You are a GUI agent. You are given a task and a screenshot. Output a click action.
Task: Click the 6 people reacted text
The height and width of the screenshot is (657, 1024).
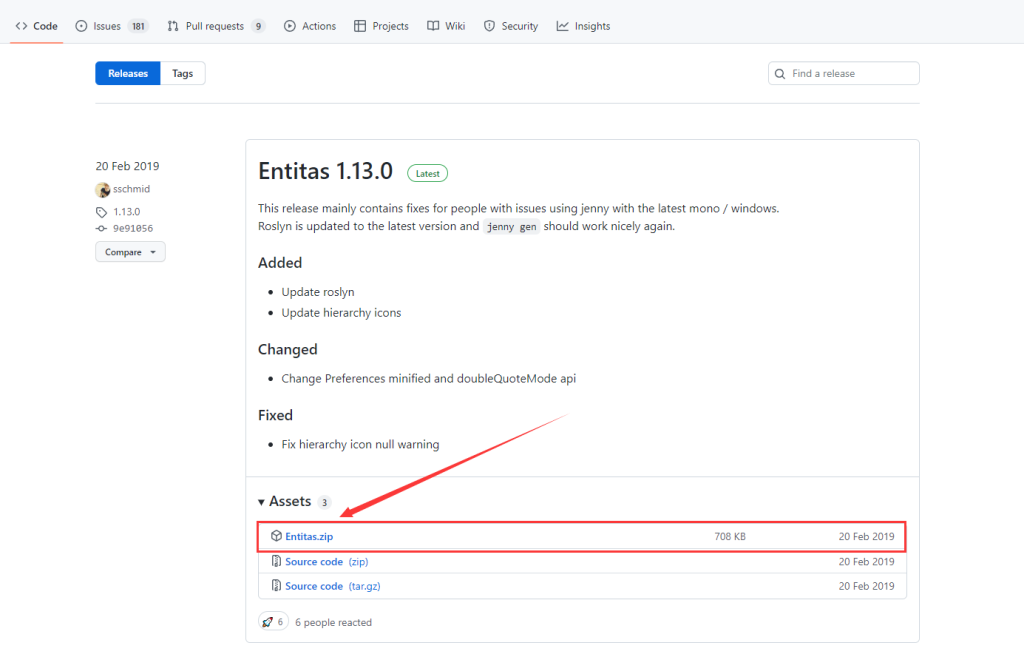(x=333, y=622)
